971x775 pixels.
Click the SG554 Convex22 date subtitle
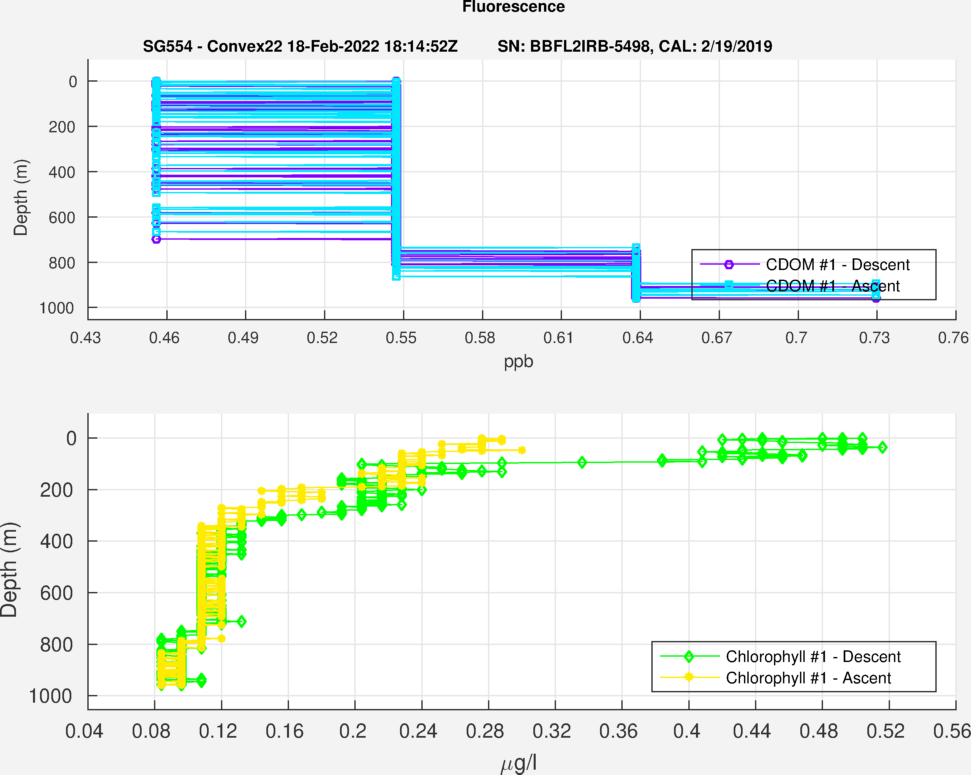coord(300,47)
